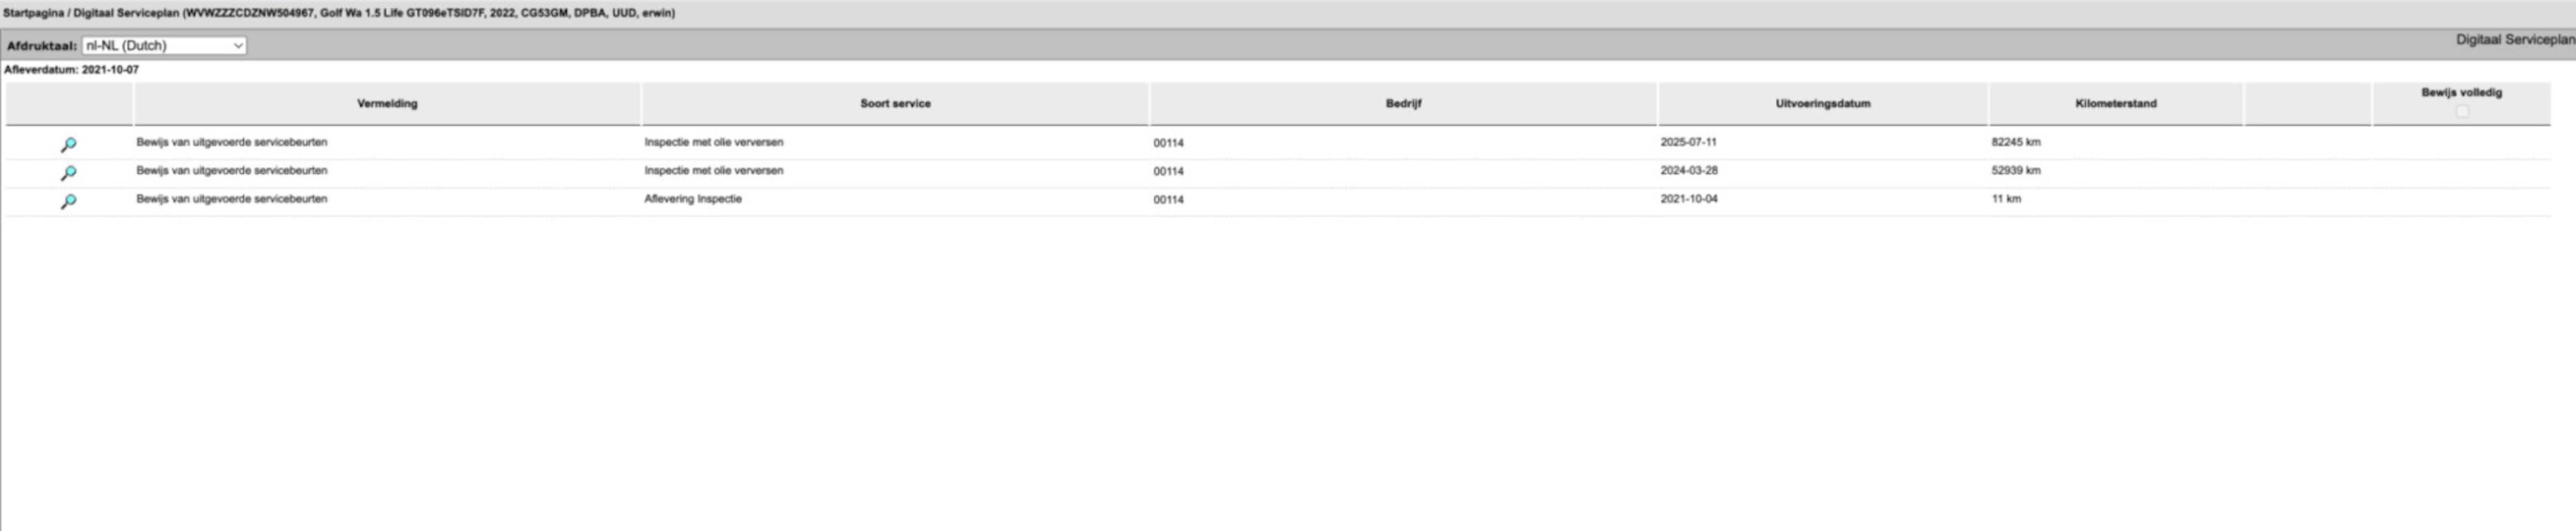
Task: View details of the Aflevering Inspectie record
Action: click(x=68, y=201)
